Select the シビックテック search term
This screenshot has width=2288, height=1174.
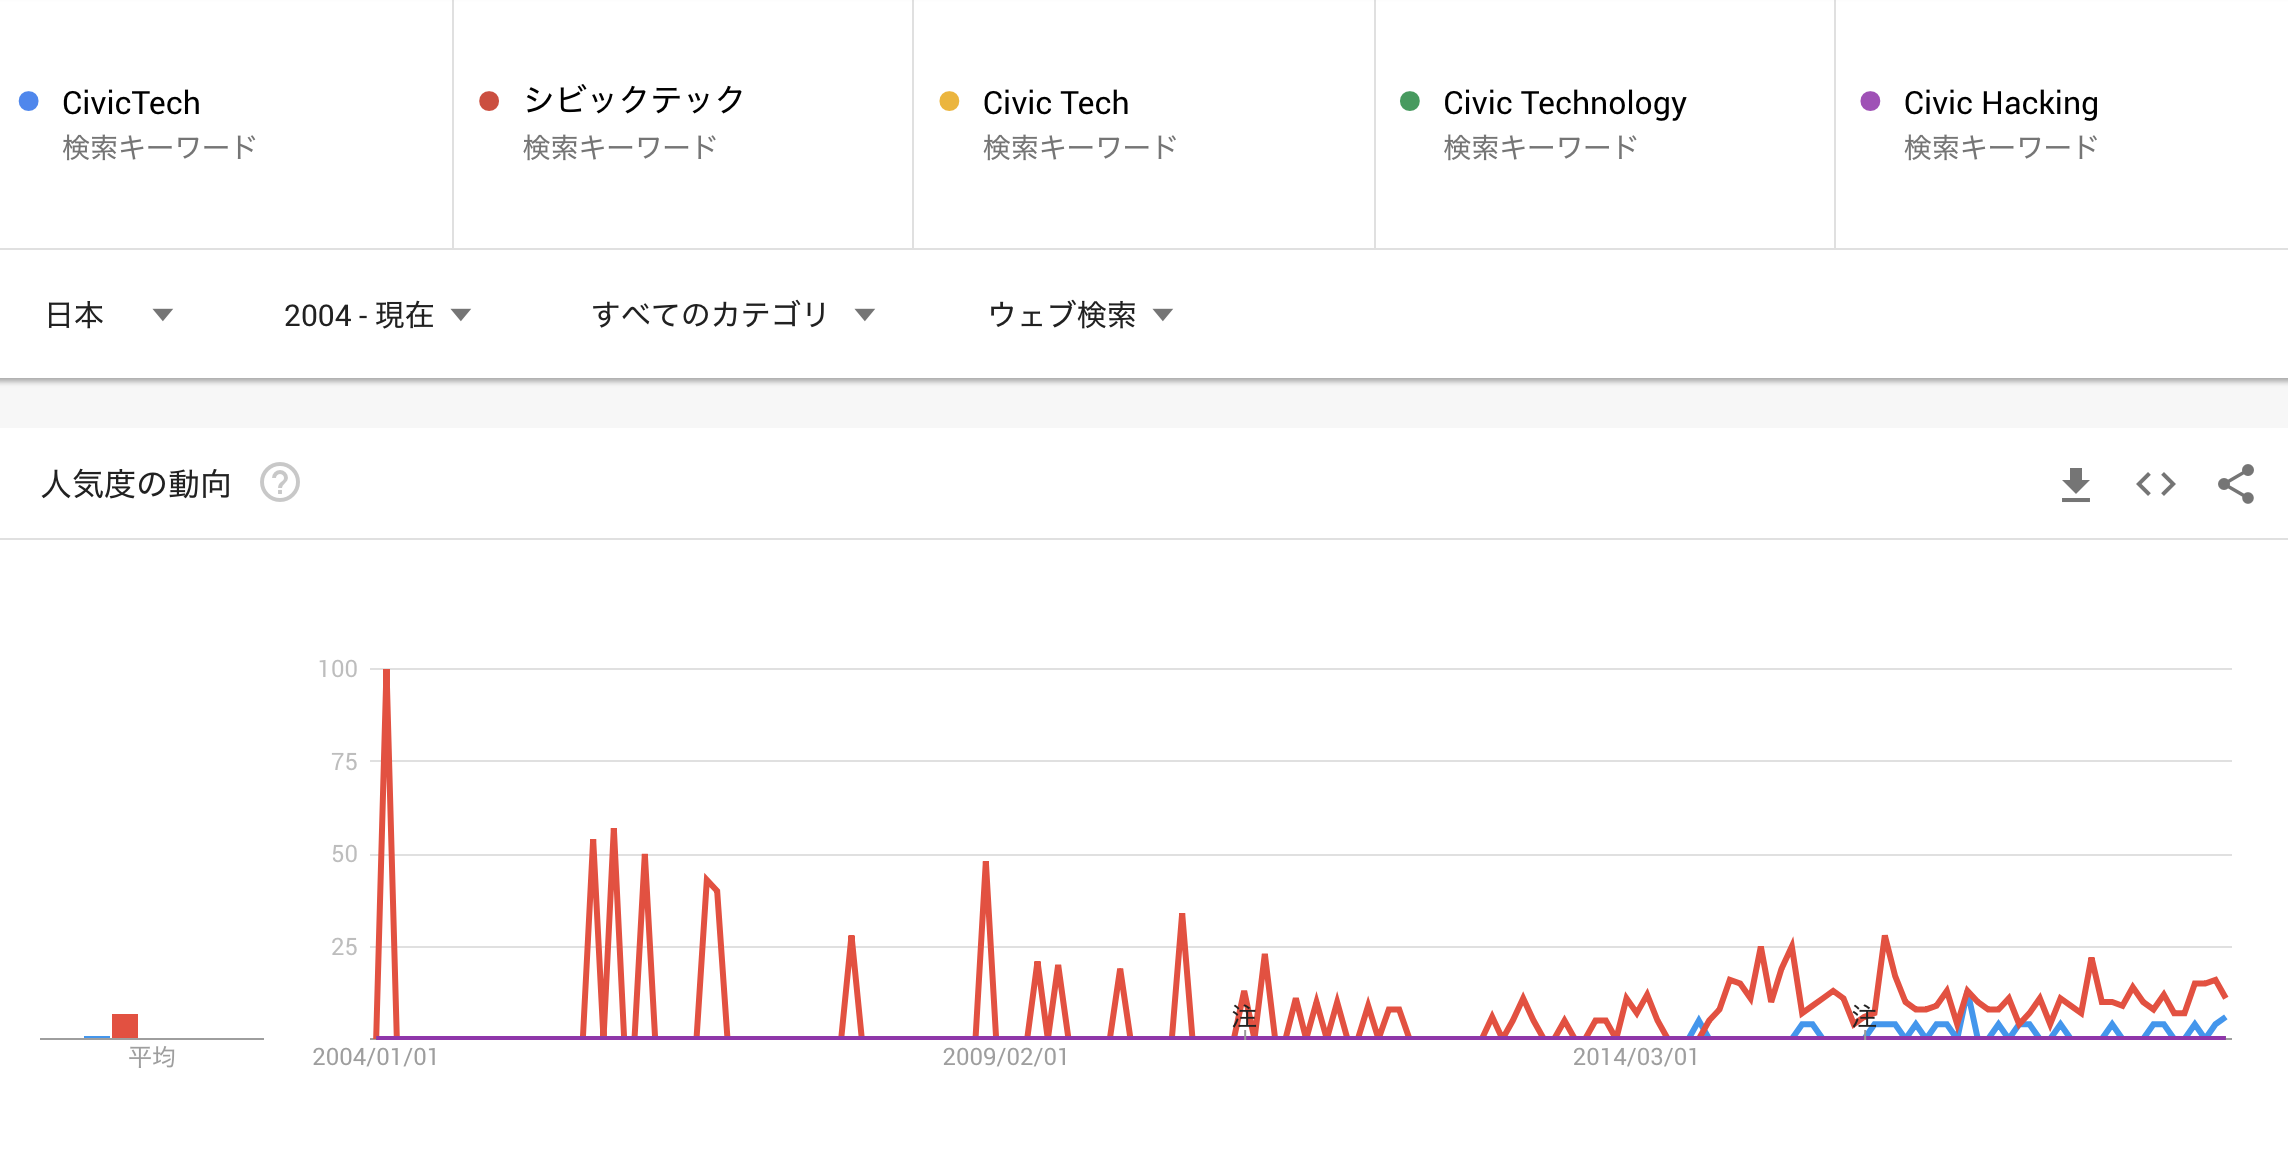[x=634, y=101]
